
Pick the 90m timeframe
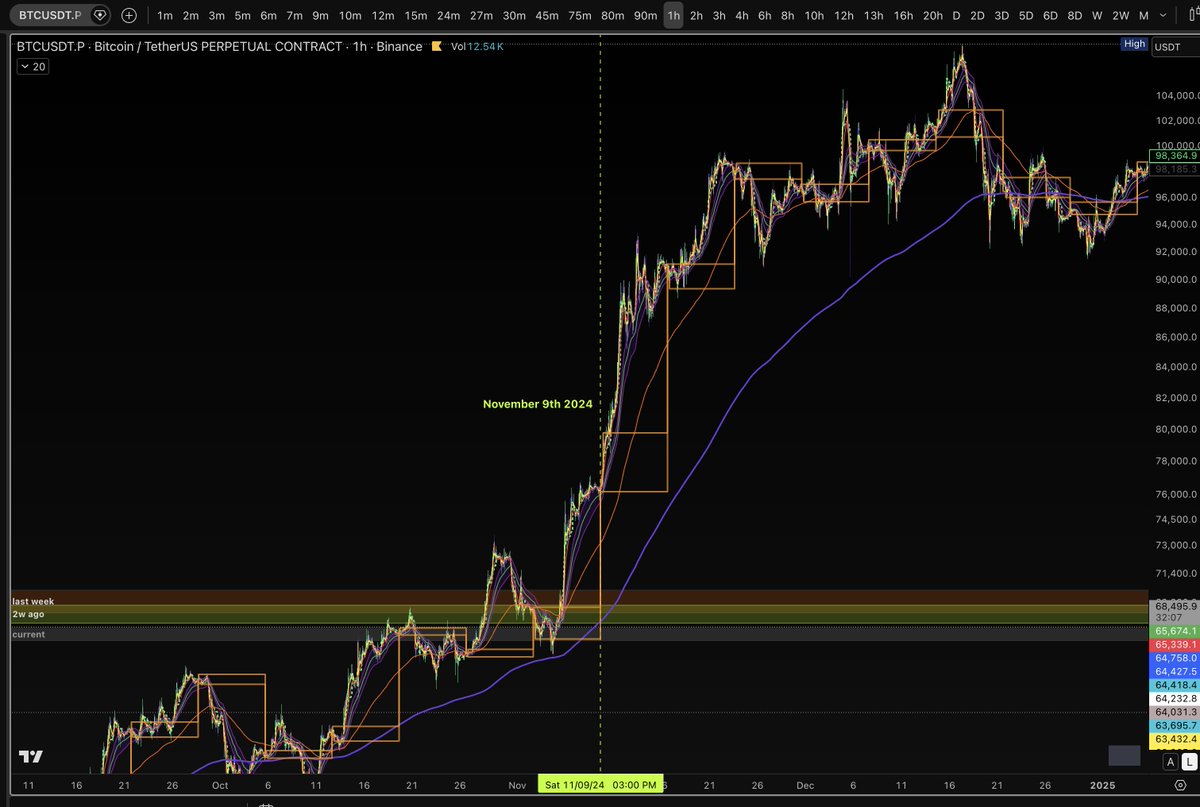click(646, 16)
